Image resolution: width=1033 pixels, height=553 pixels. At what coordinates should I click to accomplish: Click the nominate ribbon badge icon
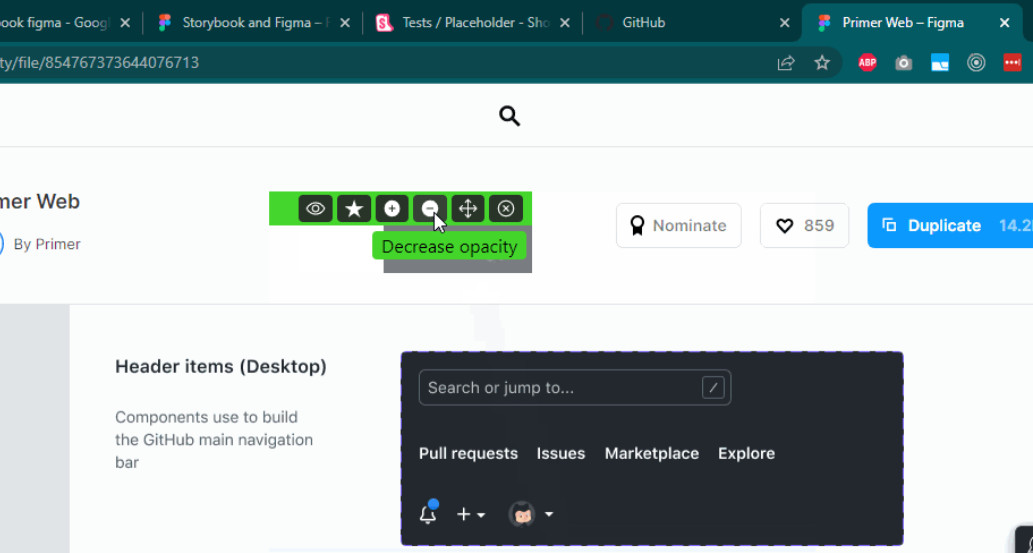pos(637,226)
